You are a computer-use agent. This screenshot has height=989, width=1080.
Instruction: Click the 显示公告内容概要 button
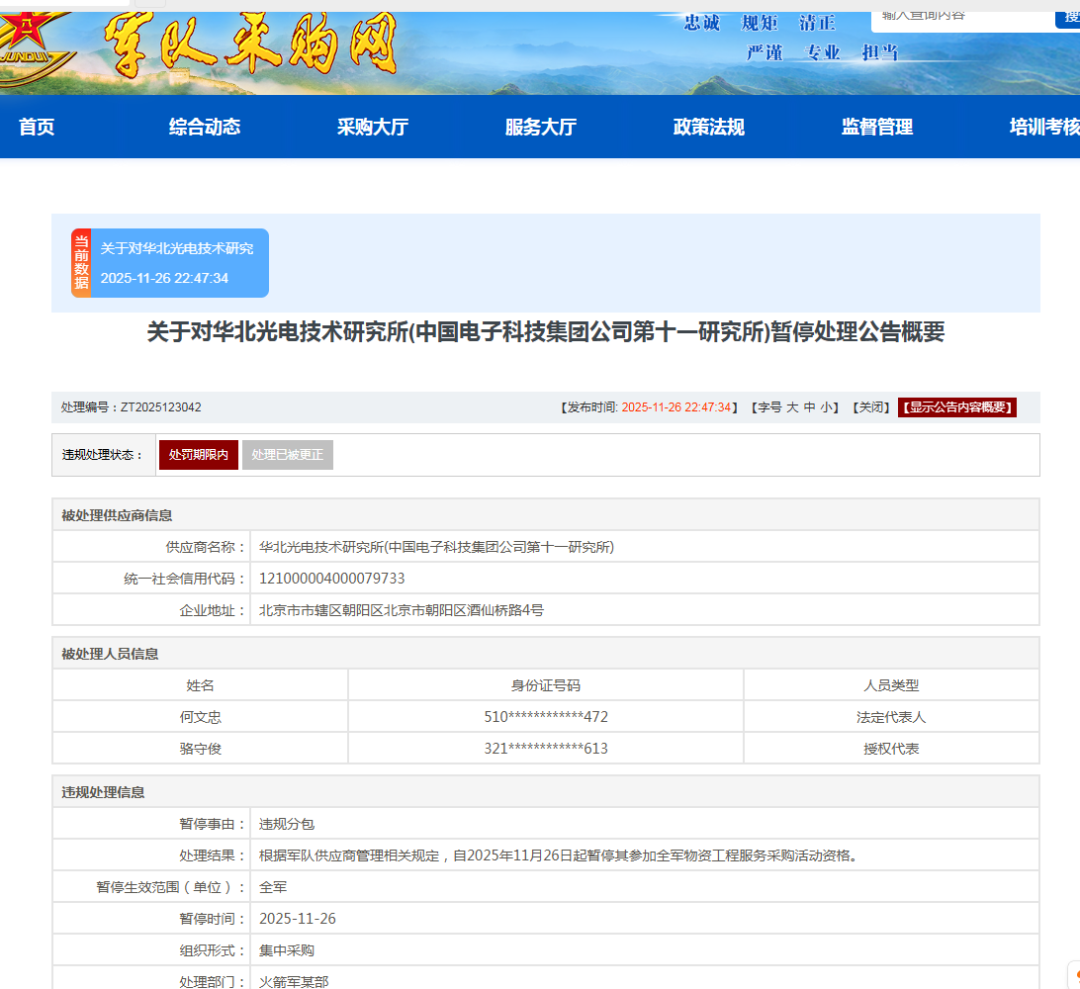[x=957, y=407]
